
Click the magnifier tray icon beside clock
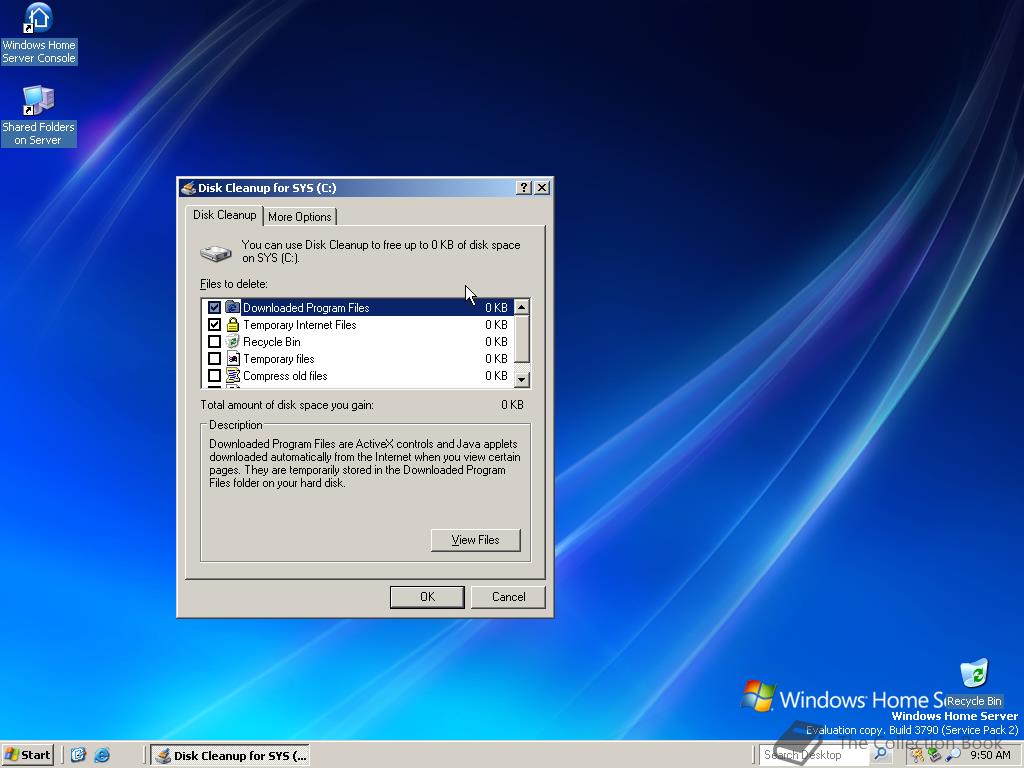coord(953,755)
